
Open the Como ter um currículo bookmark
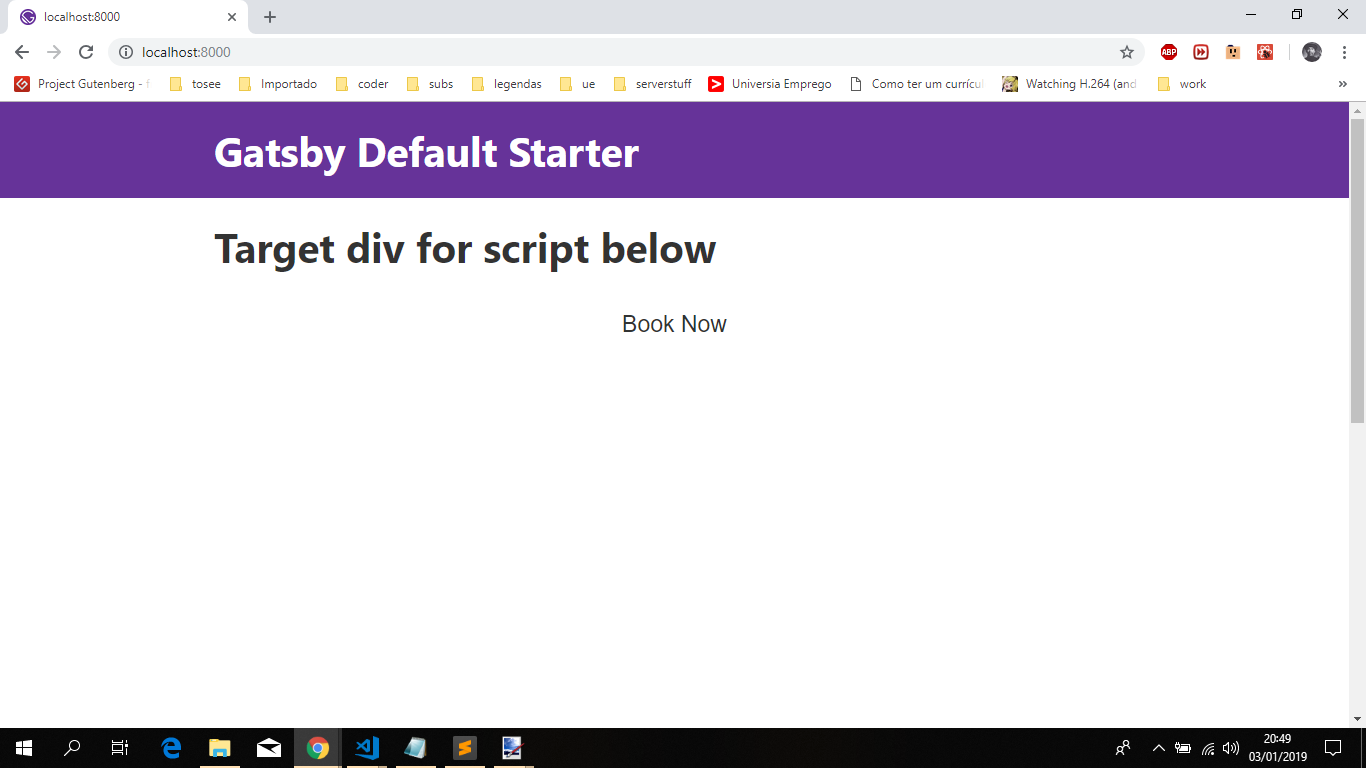tap(917, 84)
